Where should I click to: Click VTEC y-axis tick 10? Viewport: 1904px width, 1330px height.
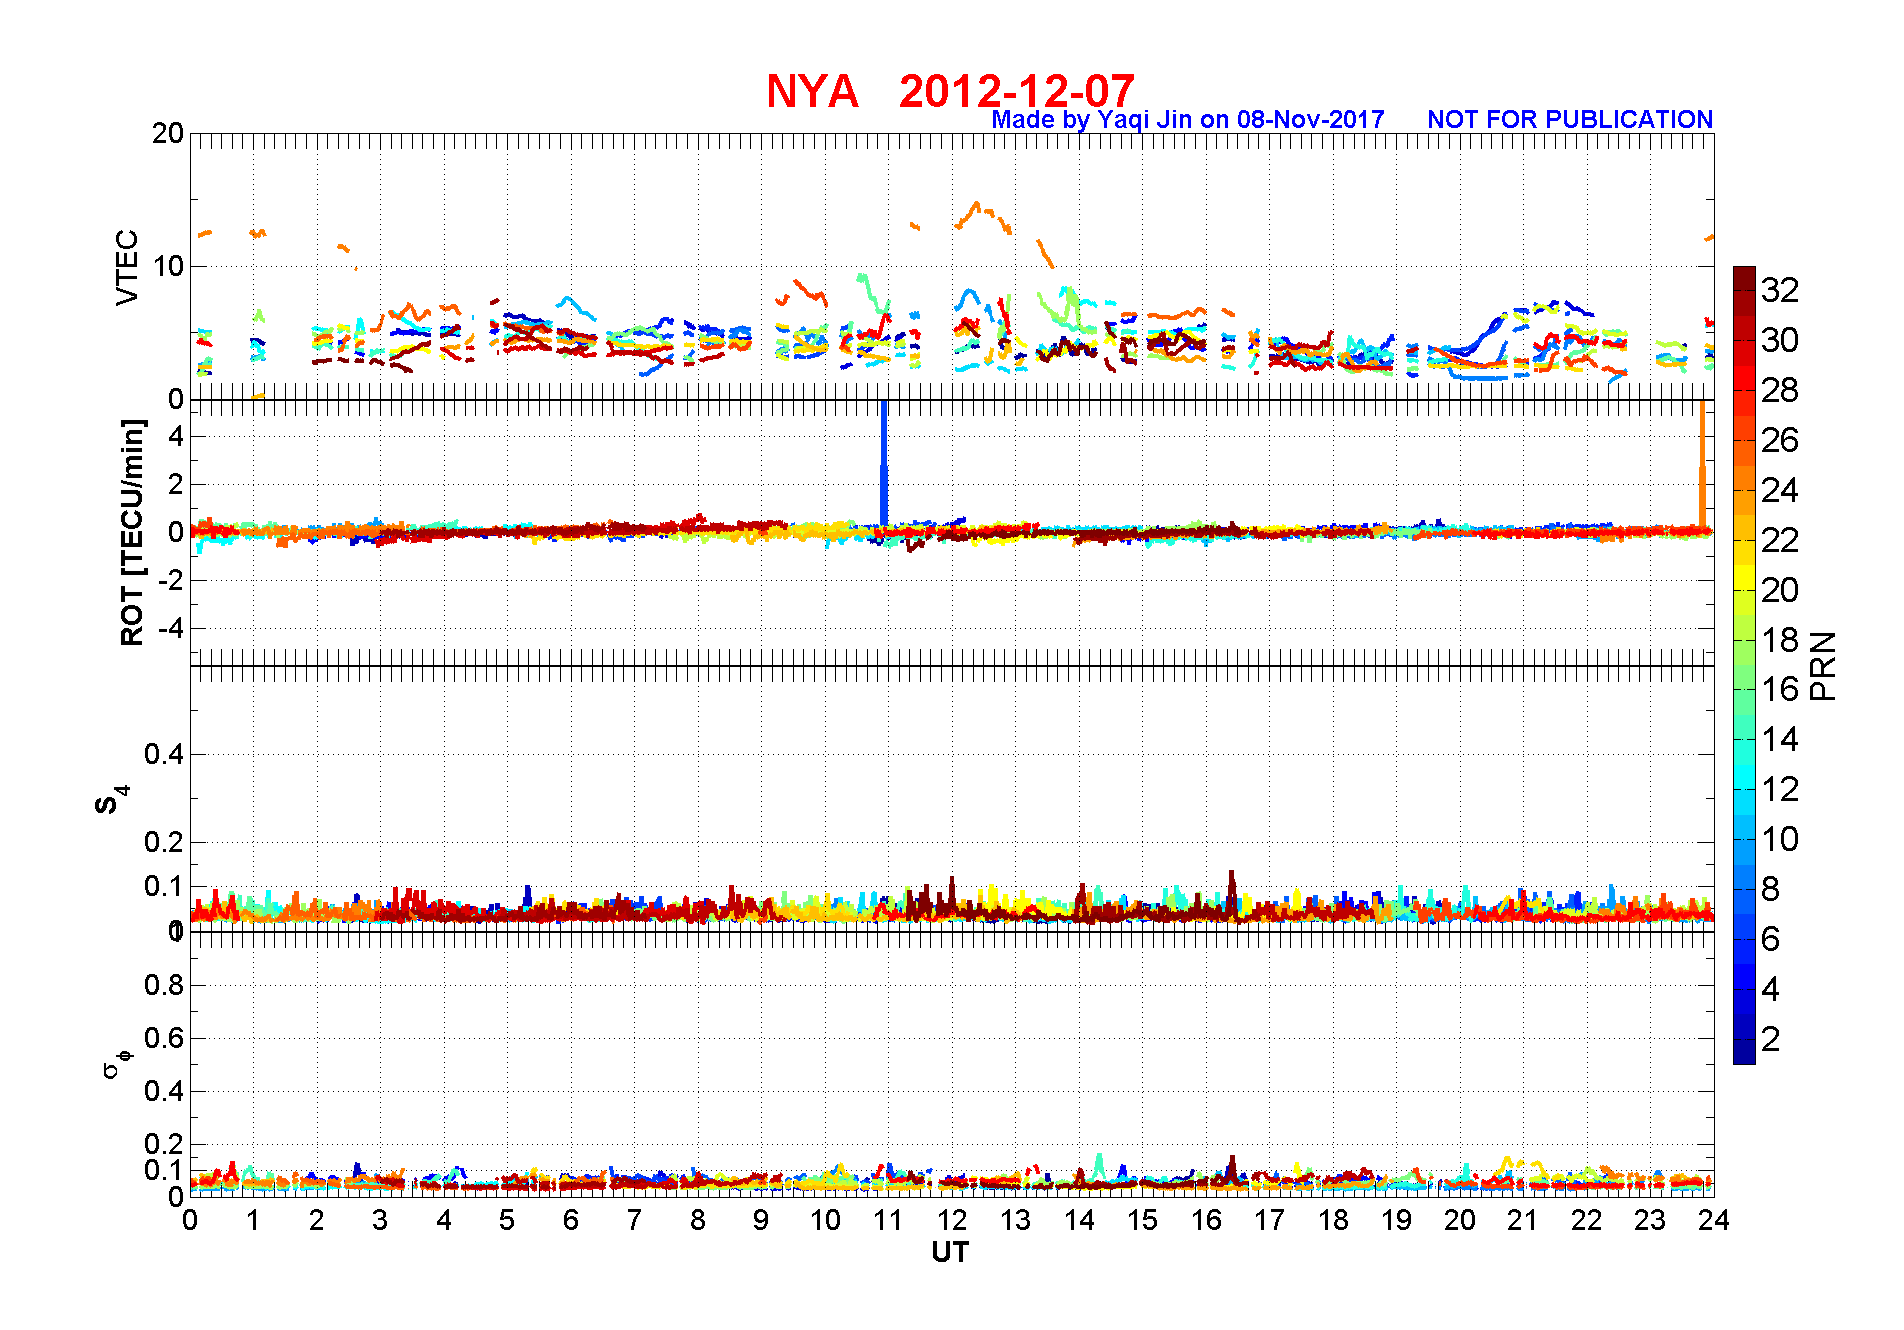168,266
